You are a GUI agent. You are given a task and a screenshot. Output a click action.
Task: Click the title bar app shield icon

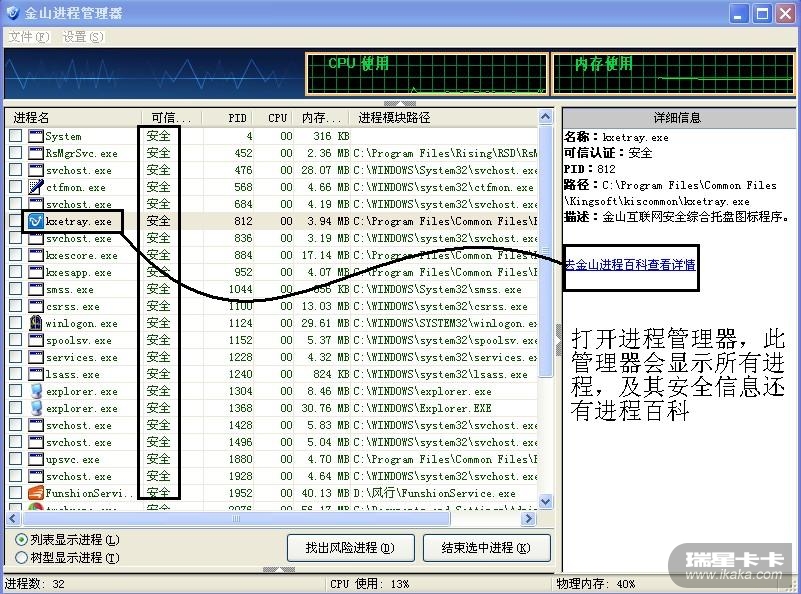tap(13, 13)
